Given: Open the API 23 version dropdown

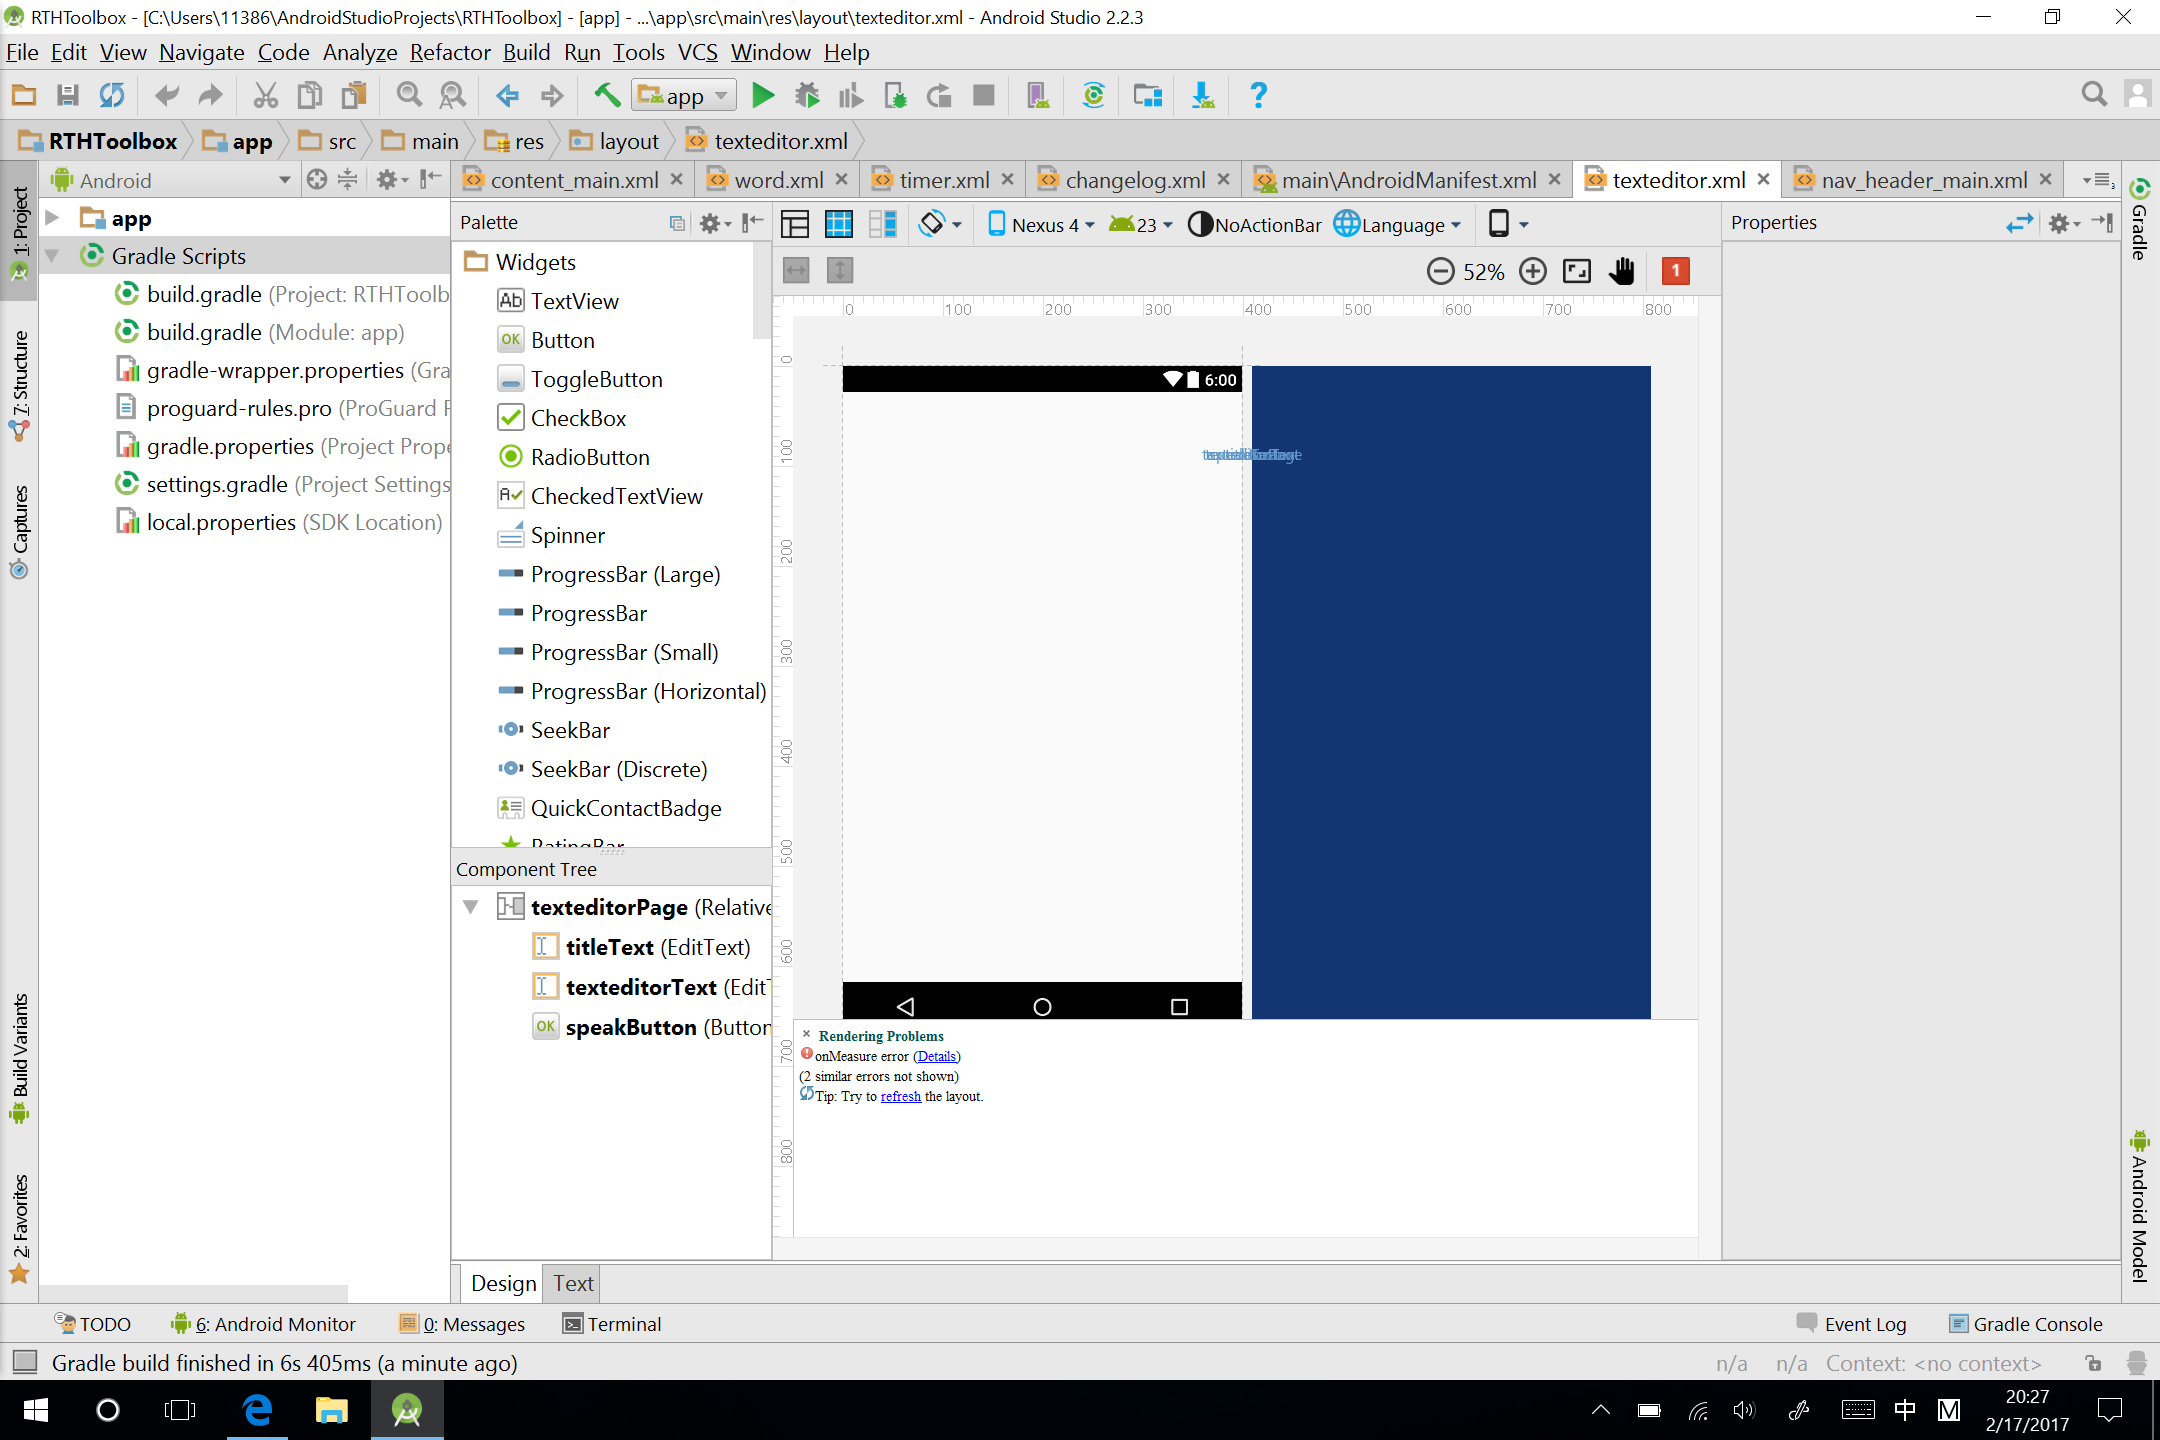Looking at the screenshot, I should click(1141, 224).
